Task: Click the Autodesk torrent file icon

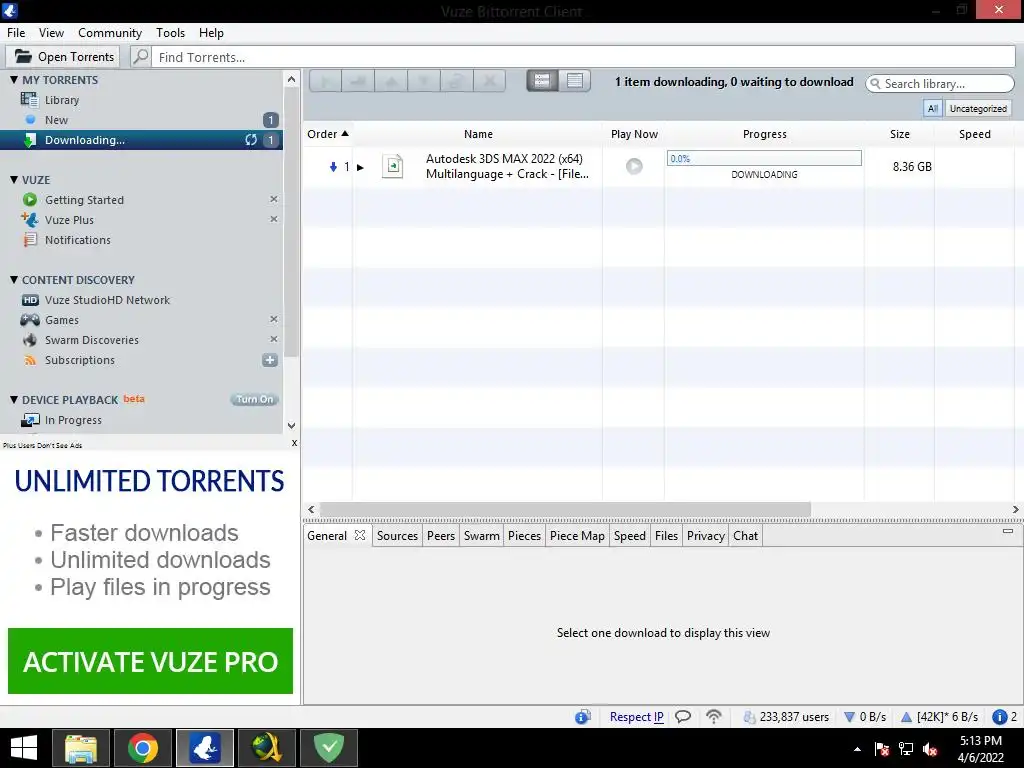Action: click(x=392, y=166)
